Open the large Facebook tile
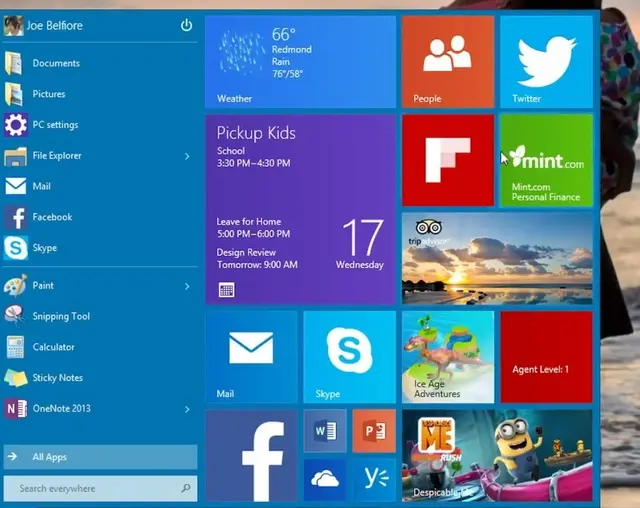 pos(251,455)
